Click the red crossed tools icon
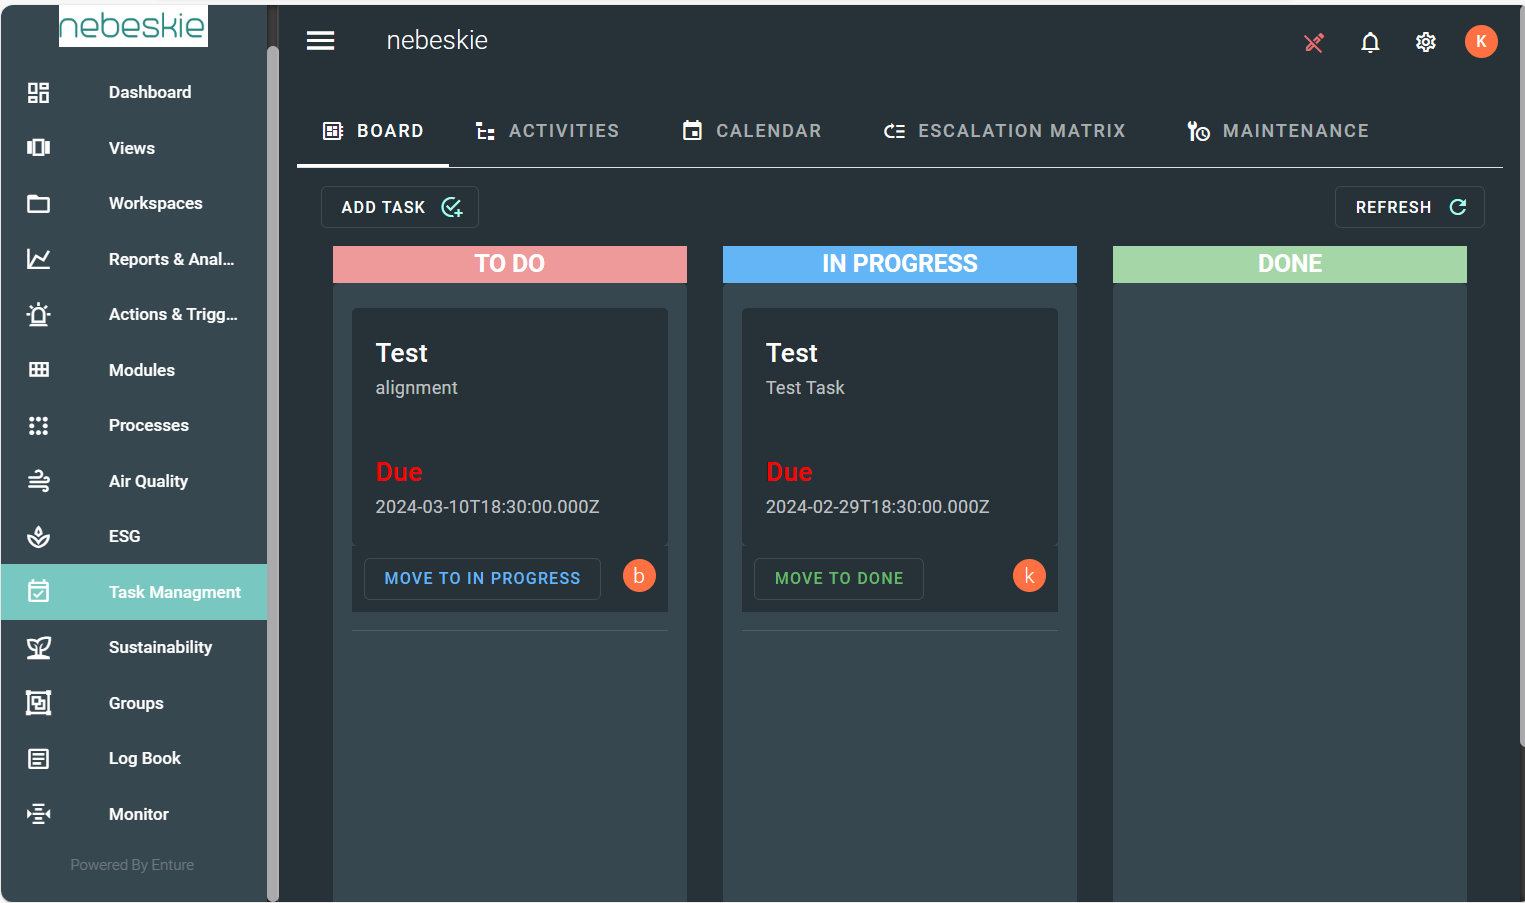Screen dimensions: 1525x903 [x=1314, y=42]
